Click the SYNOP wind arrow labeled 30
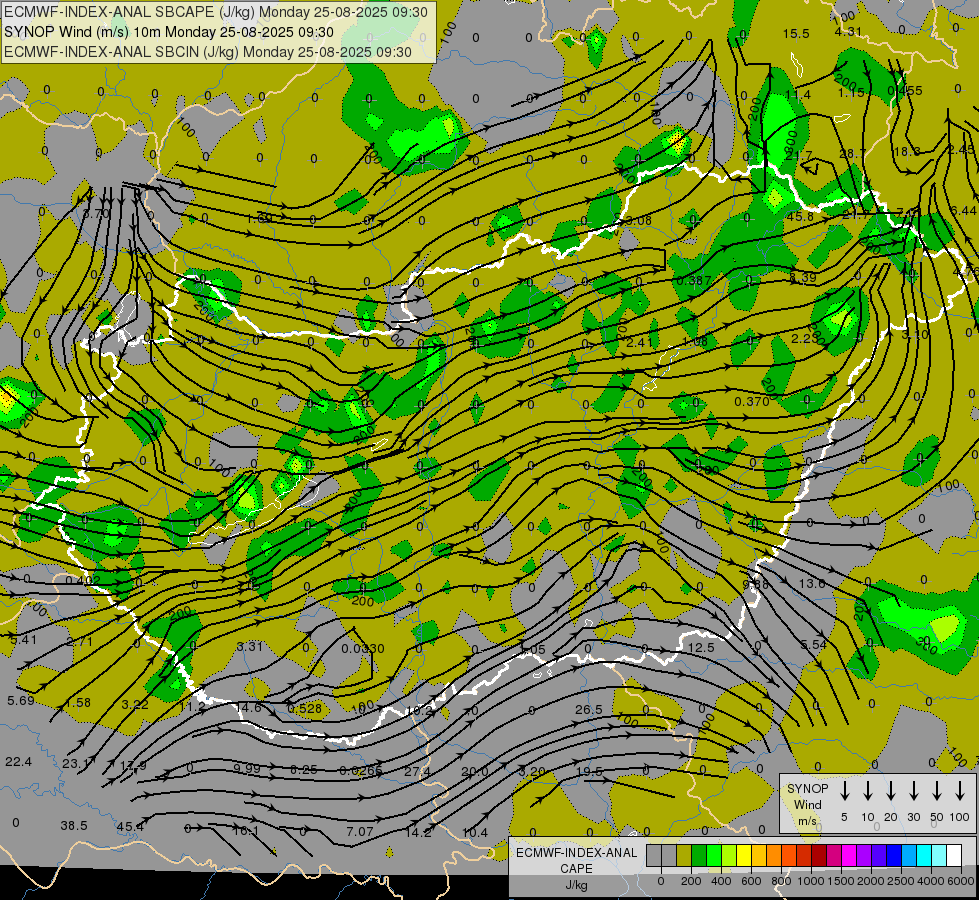The height and width of the screenshot is (900, 979). [x=913, y=791]
